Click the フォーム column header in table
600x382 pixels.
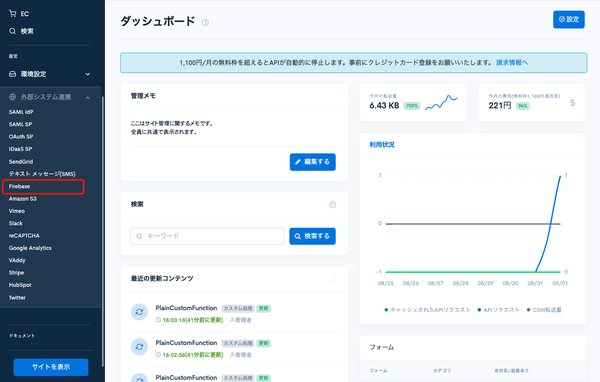(378, 371)
